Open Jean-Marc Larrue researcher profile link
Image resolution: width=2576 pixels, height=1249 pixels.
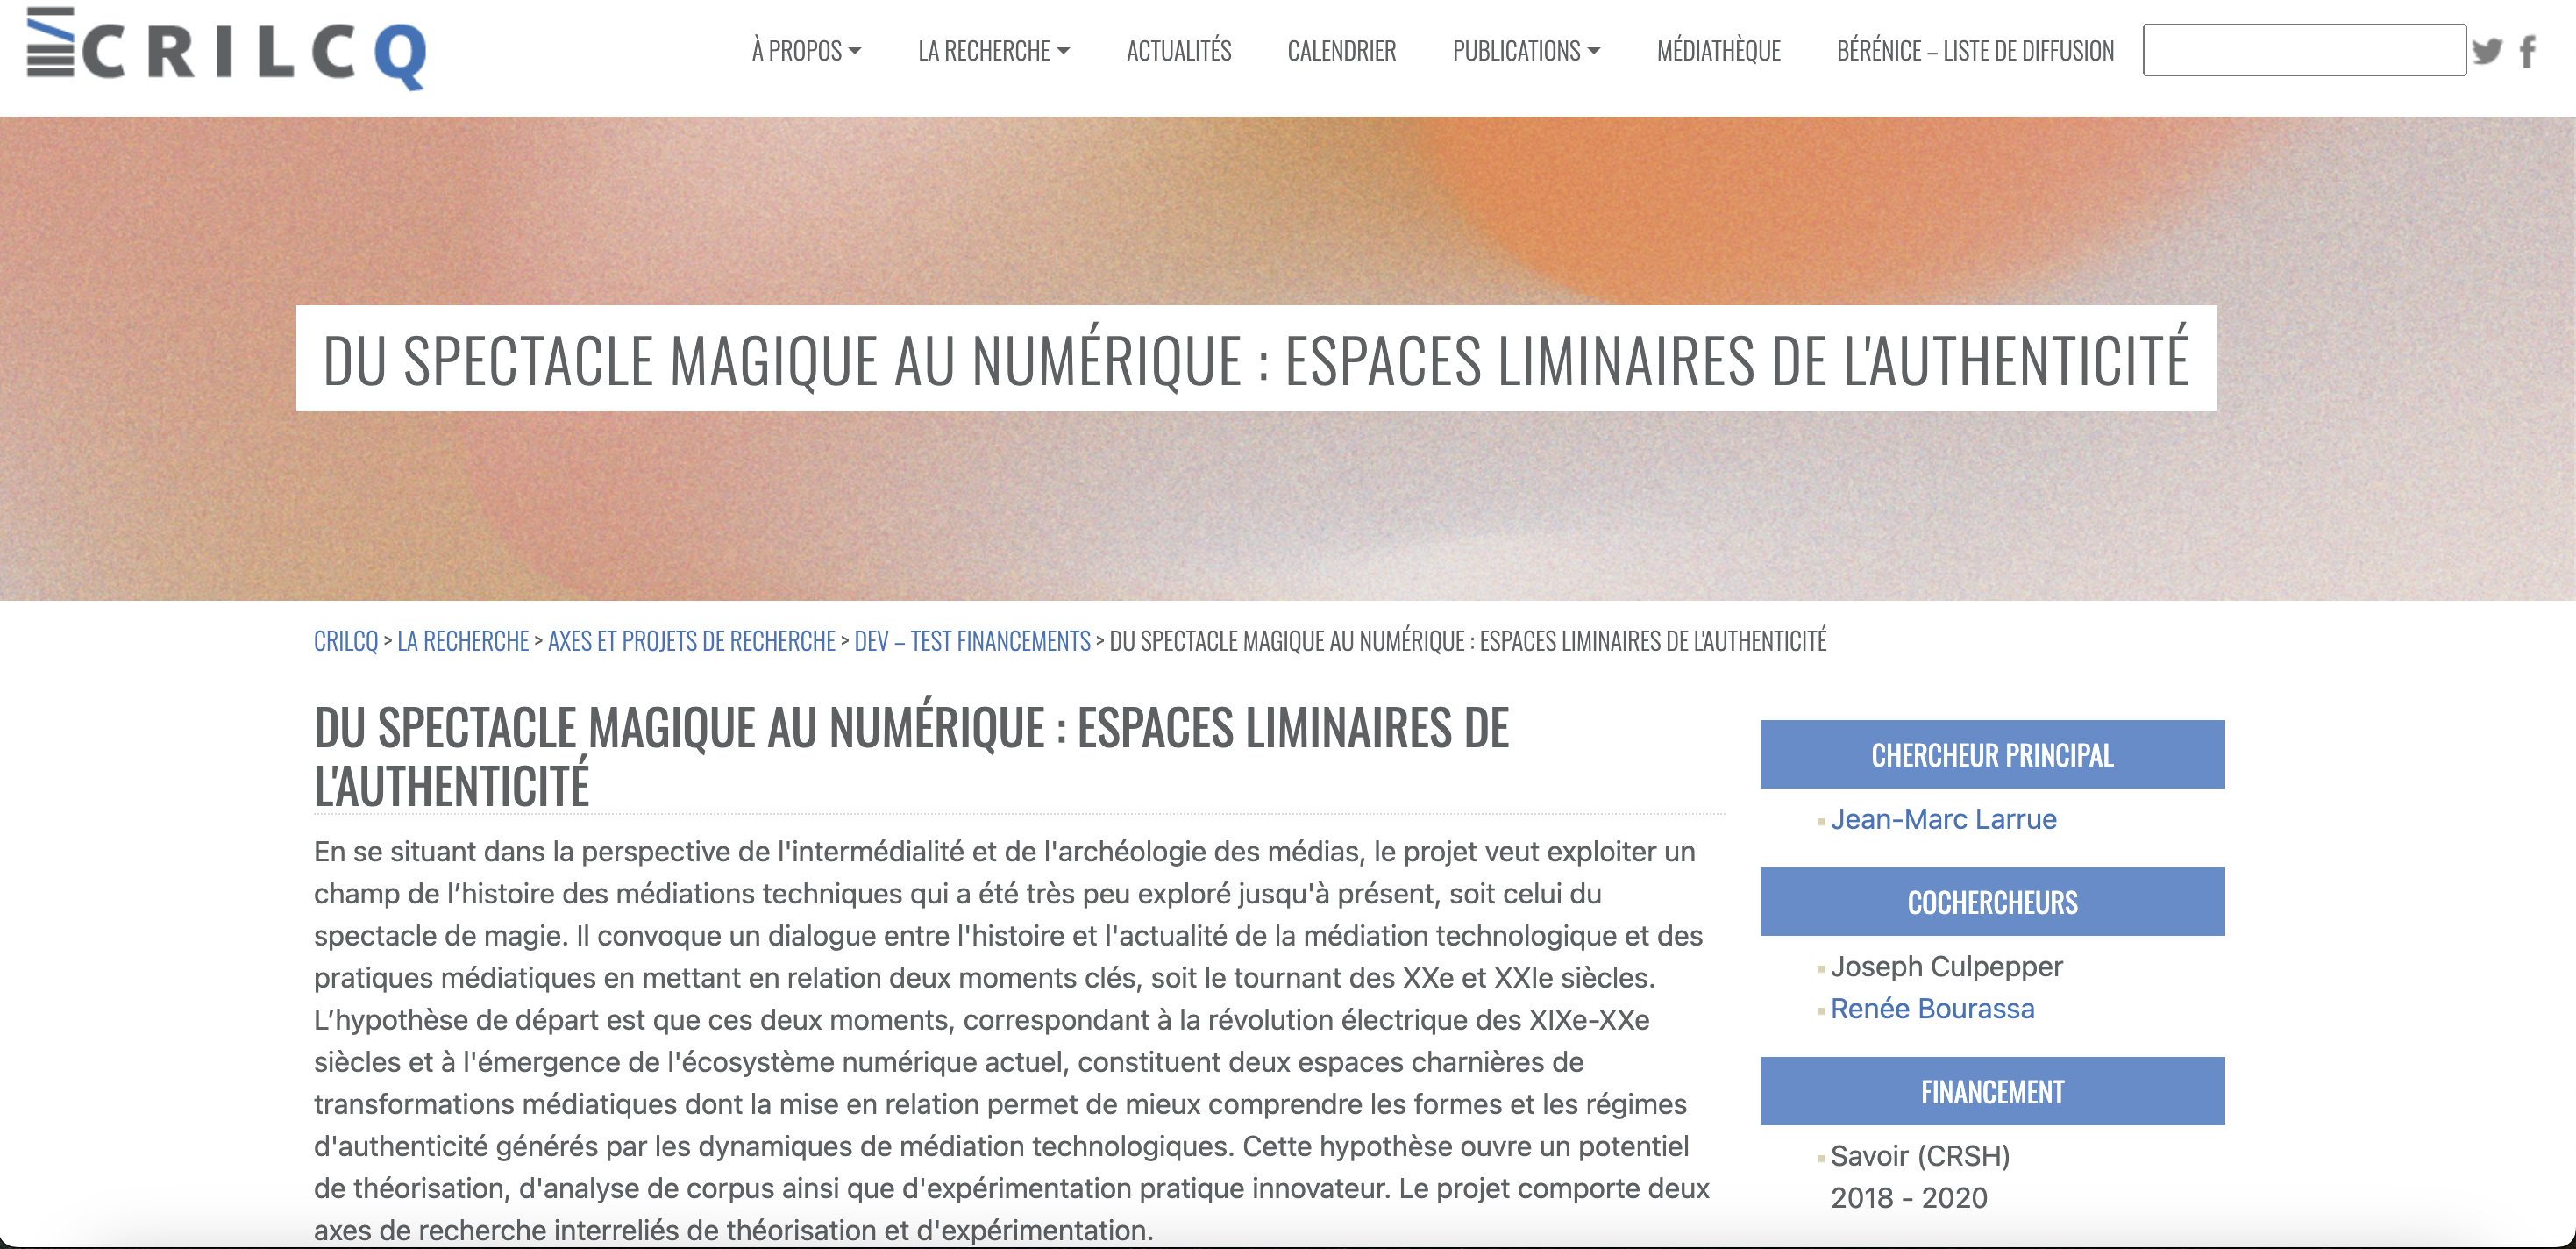click(x=1943, y=819)
